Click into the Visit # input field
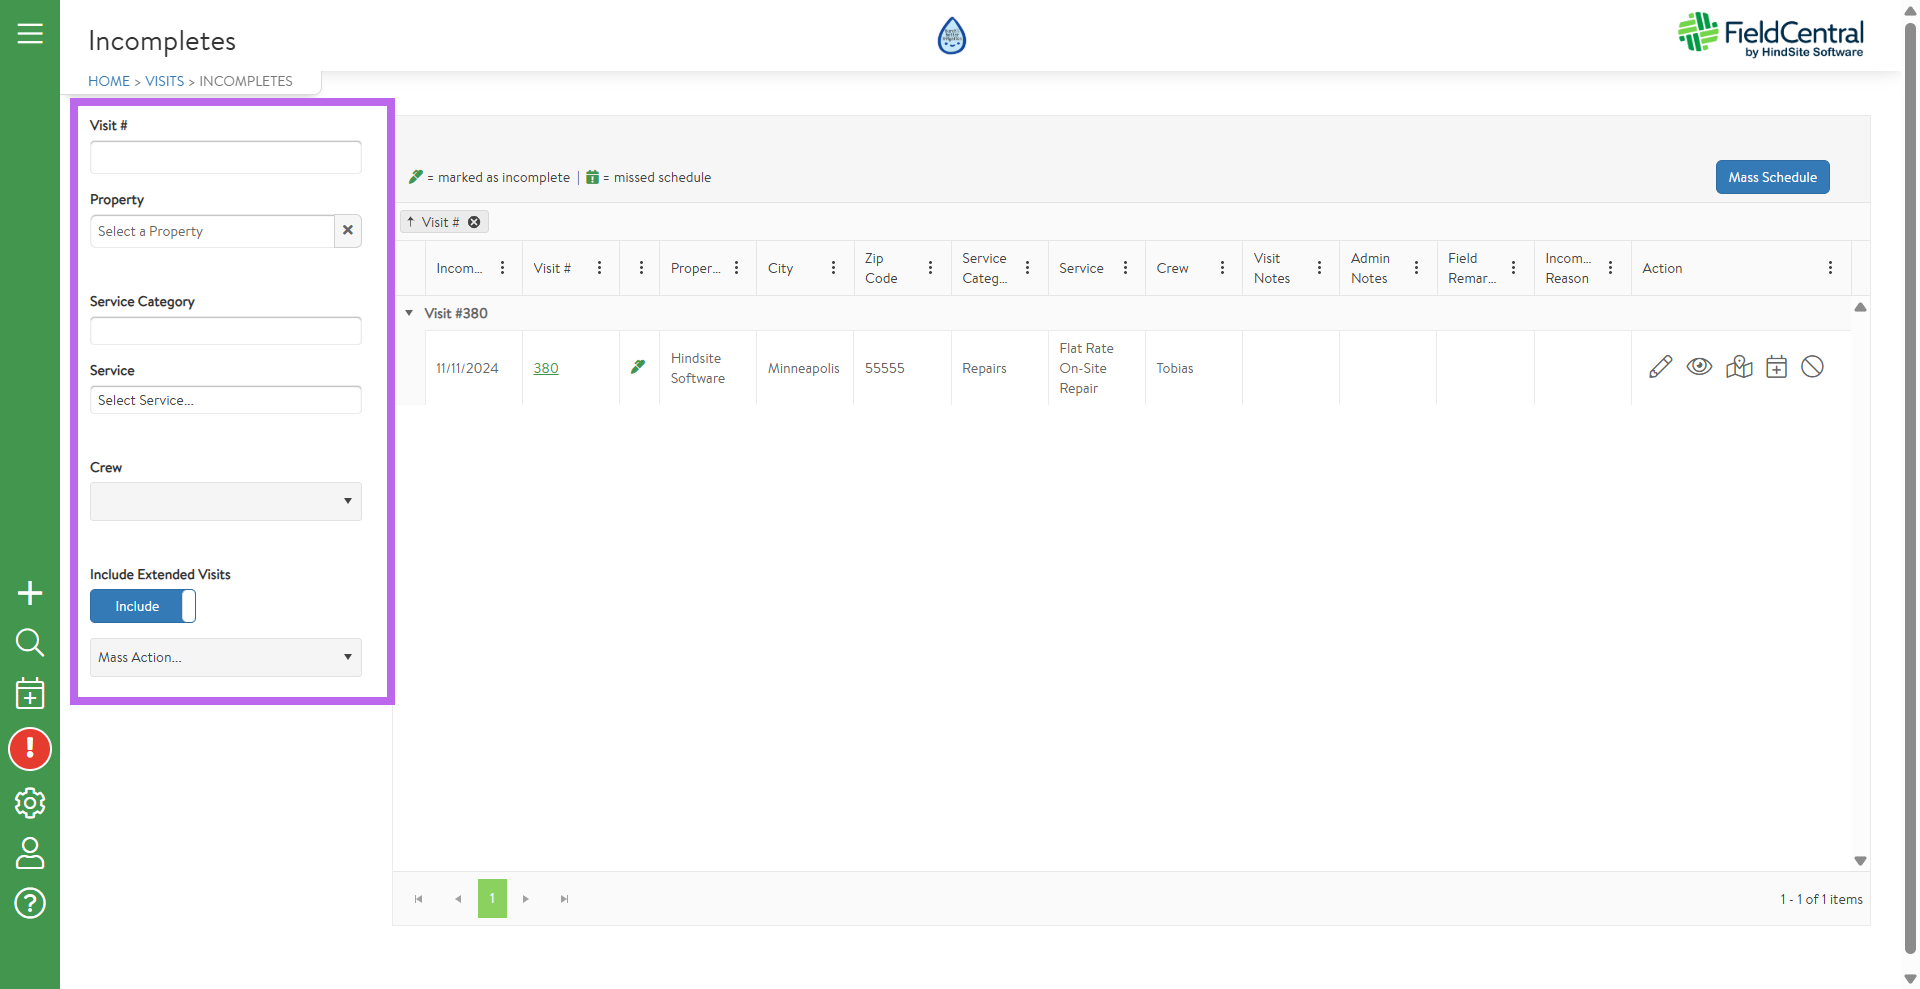The image size is (1920, 989). pos(226,157)
